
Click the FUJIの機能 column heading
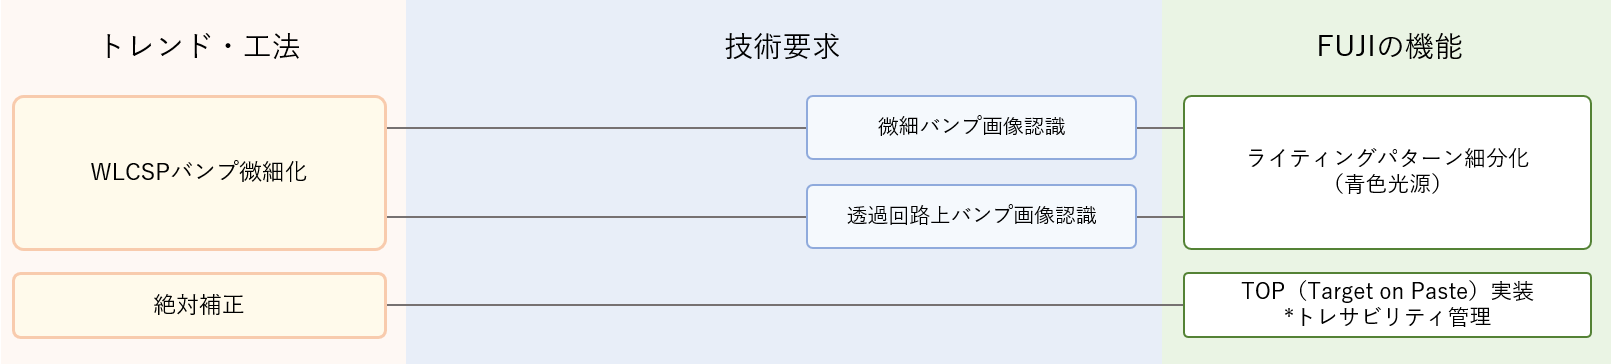[1389, 46]
